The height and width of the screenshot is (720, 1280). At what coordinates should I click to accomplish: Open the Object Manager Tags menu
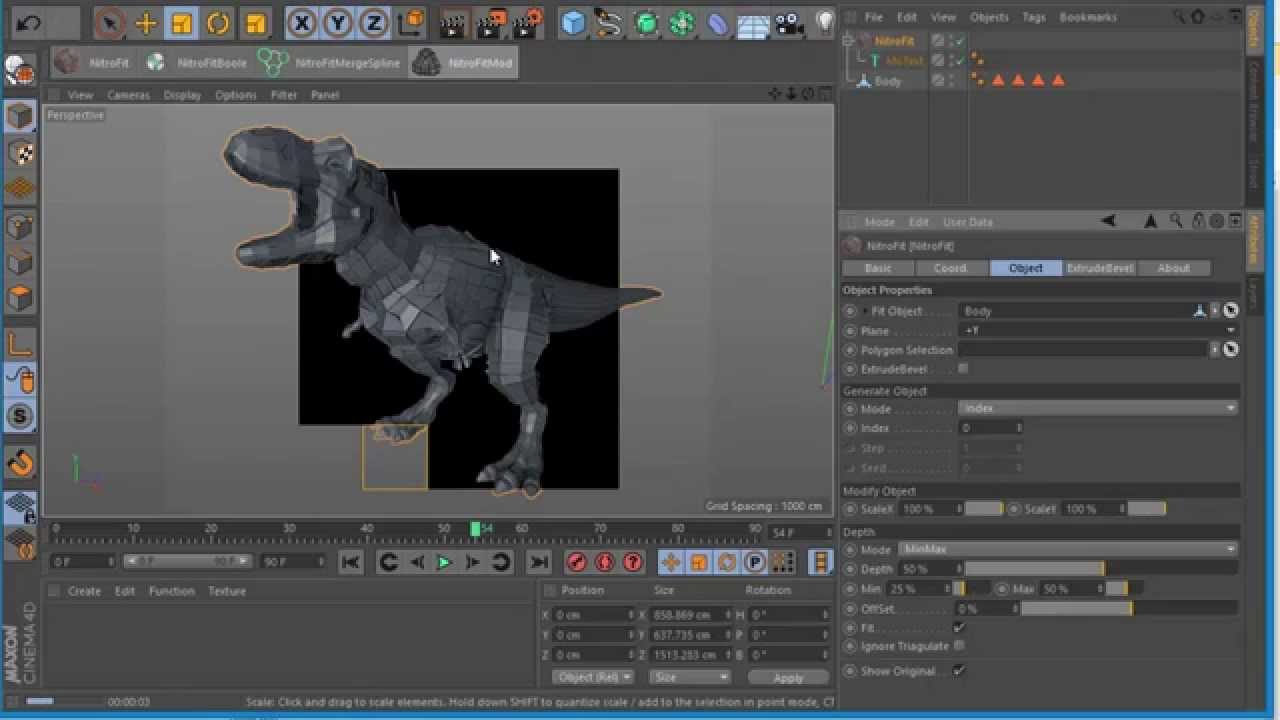click(x=1034, y=17)
